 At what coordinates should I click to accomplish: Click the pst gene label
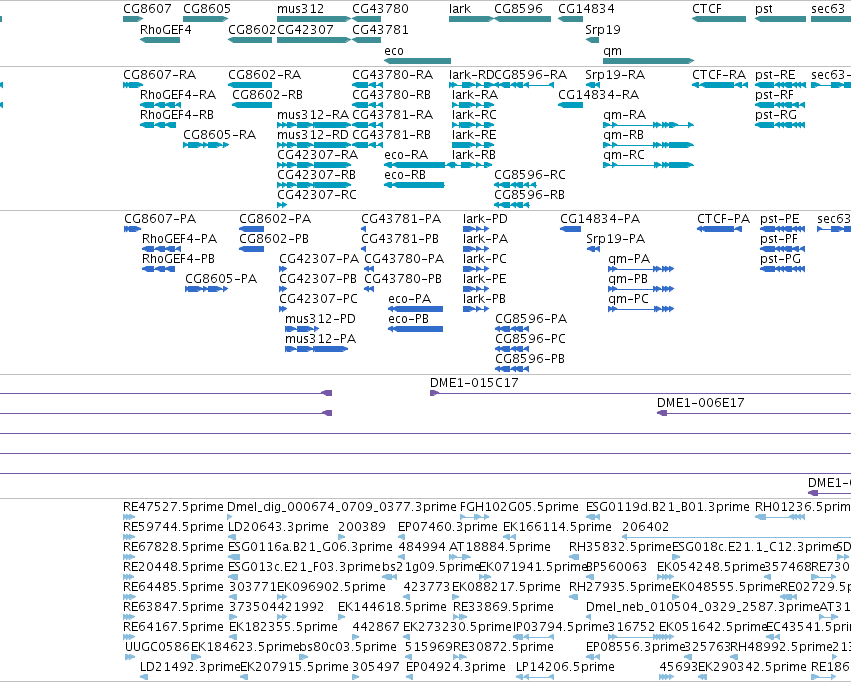click(764, 9)
